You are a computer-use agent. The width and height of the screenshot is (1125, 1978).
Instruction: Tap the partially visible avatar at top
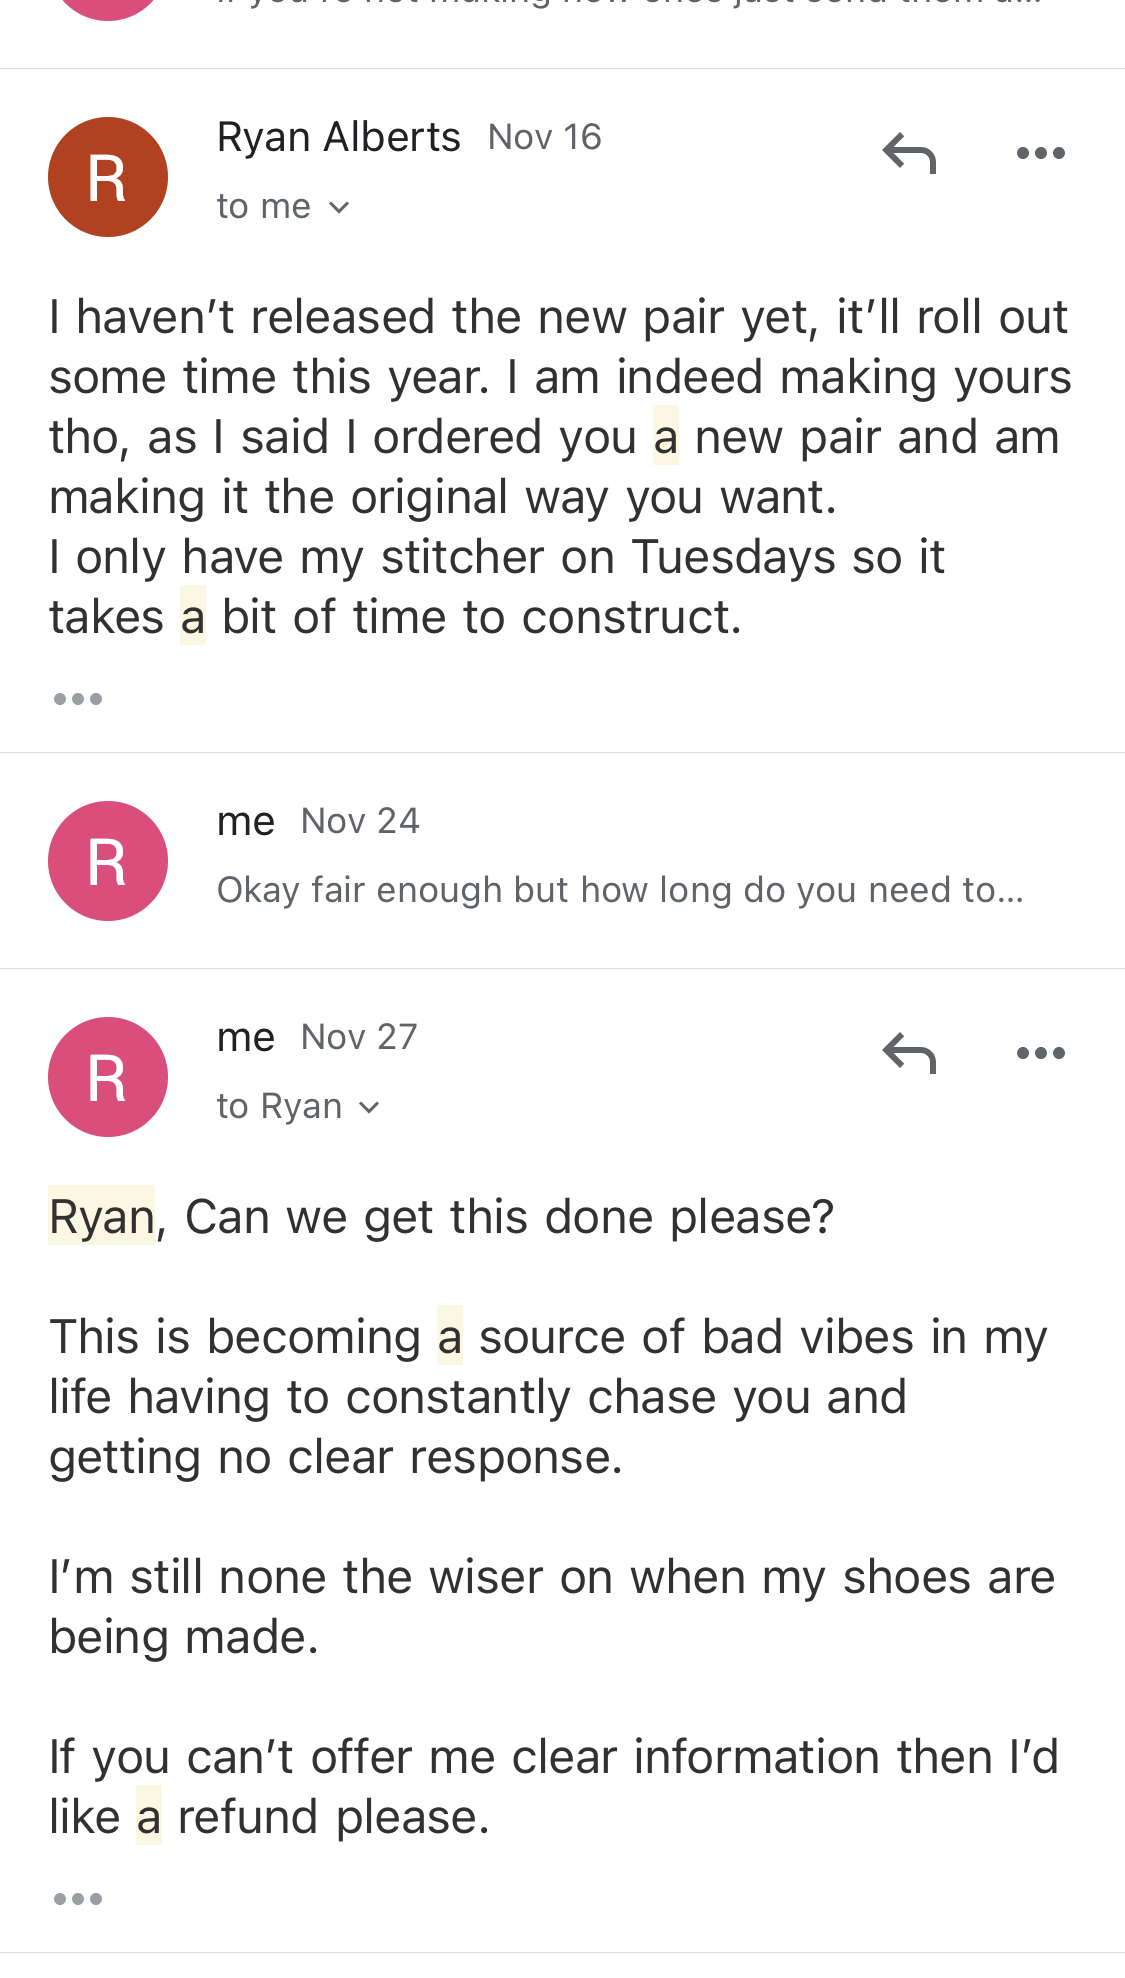coord(108,10)
